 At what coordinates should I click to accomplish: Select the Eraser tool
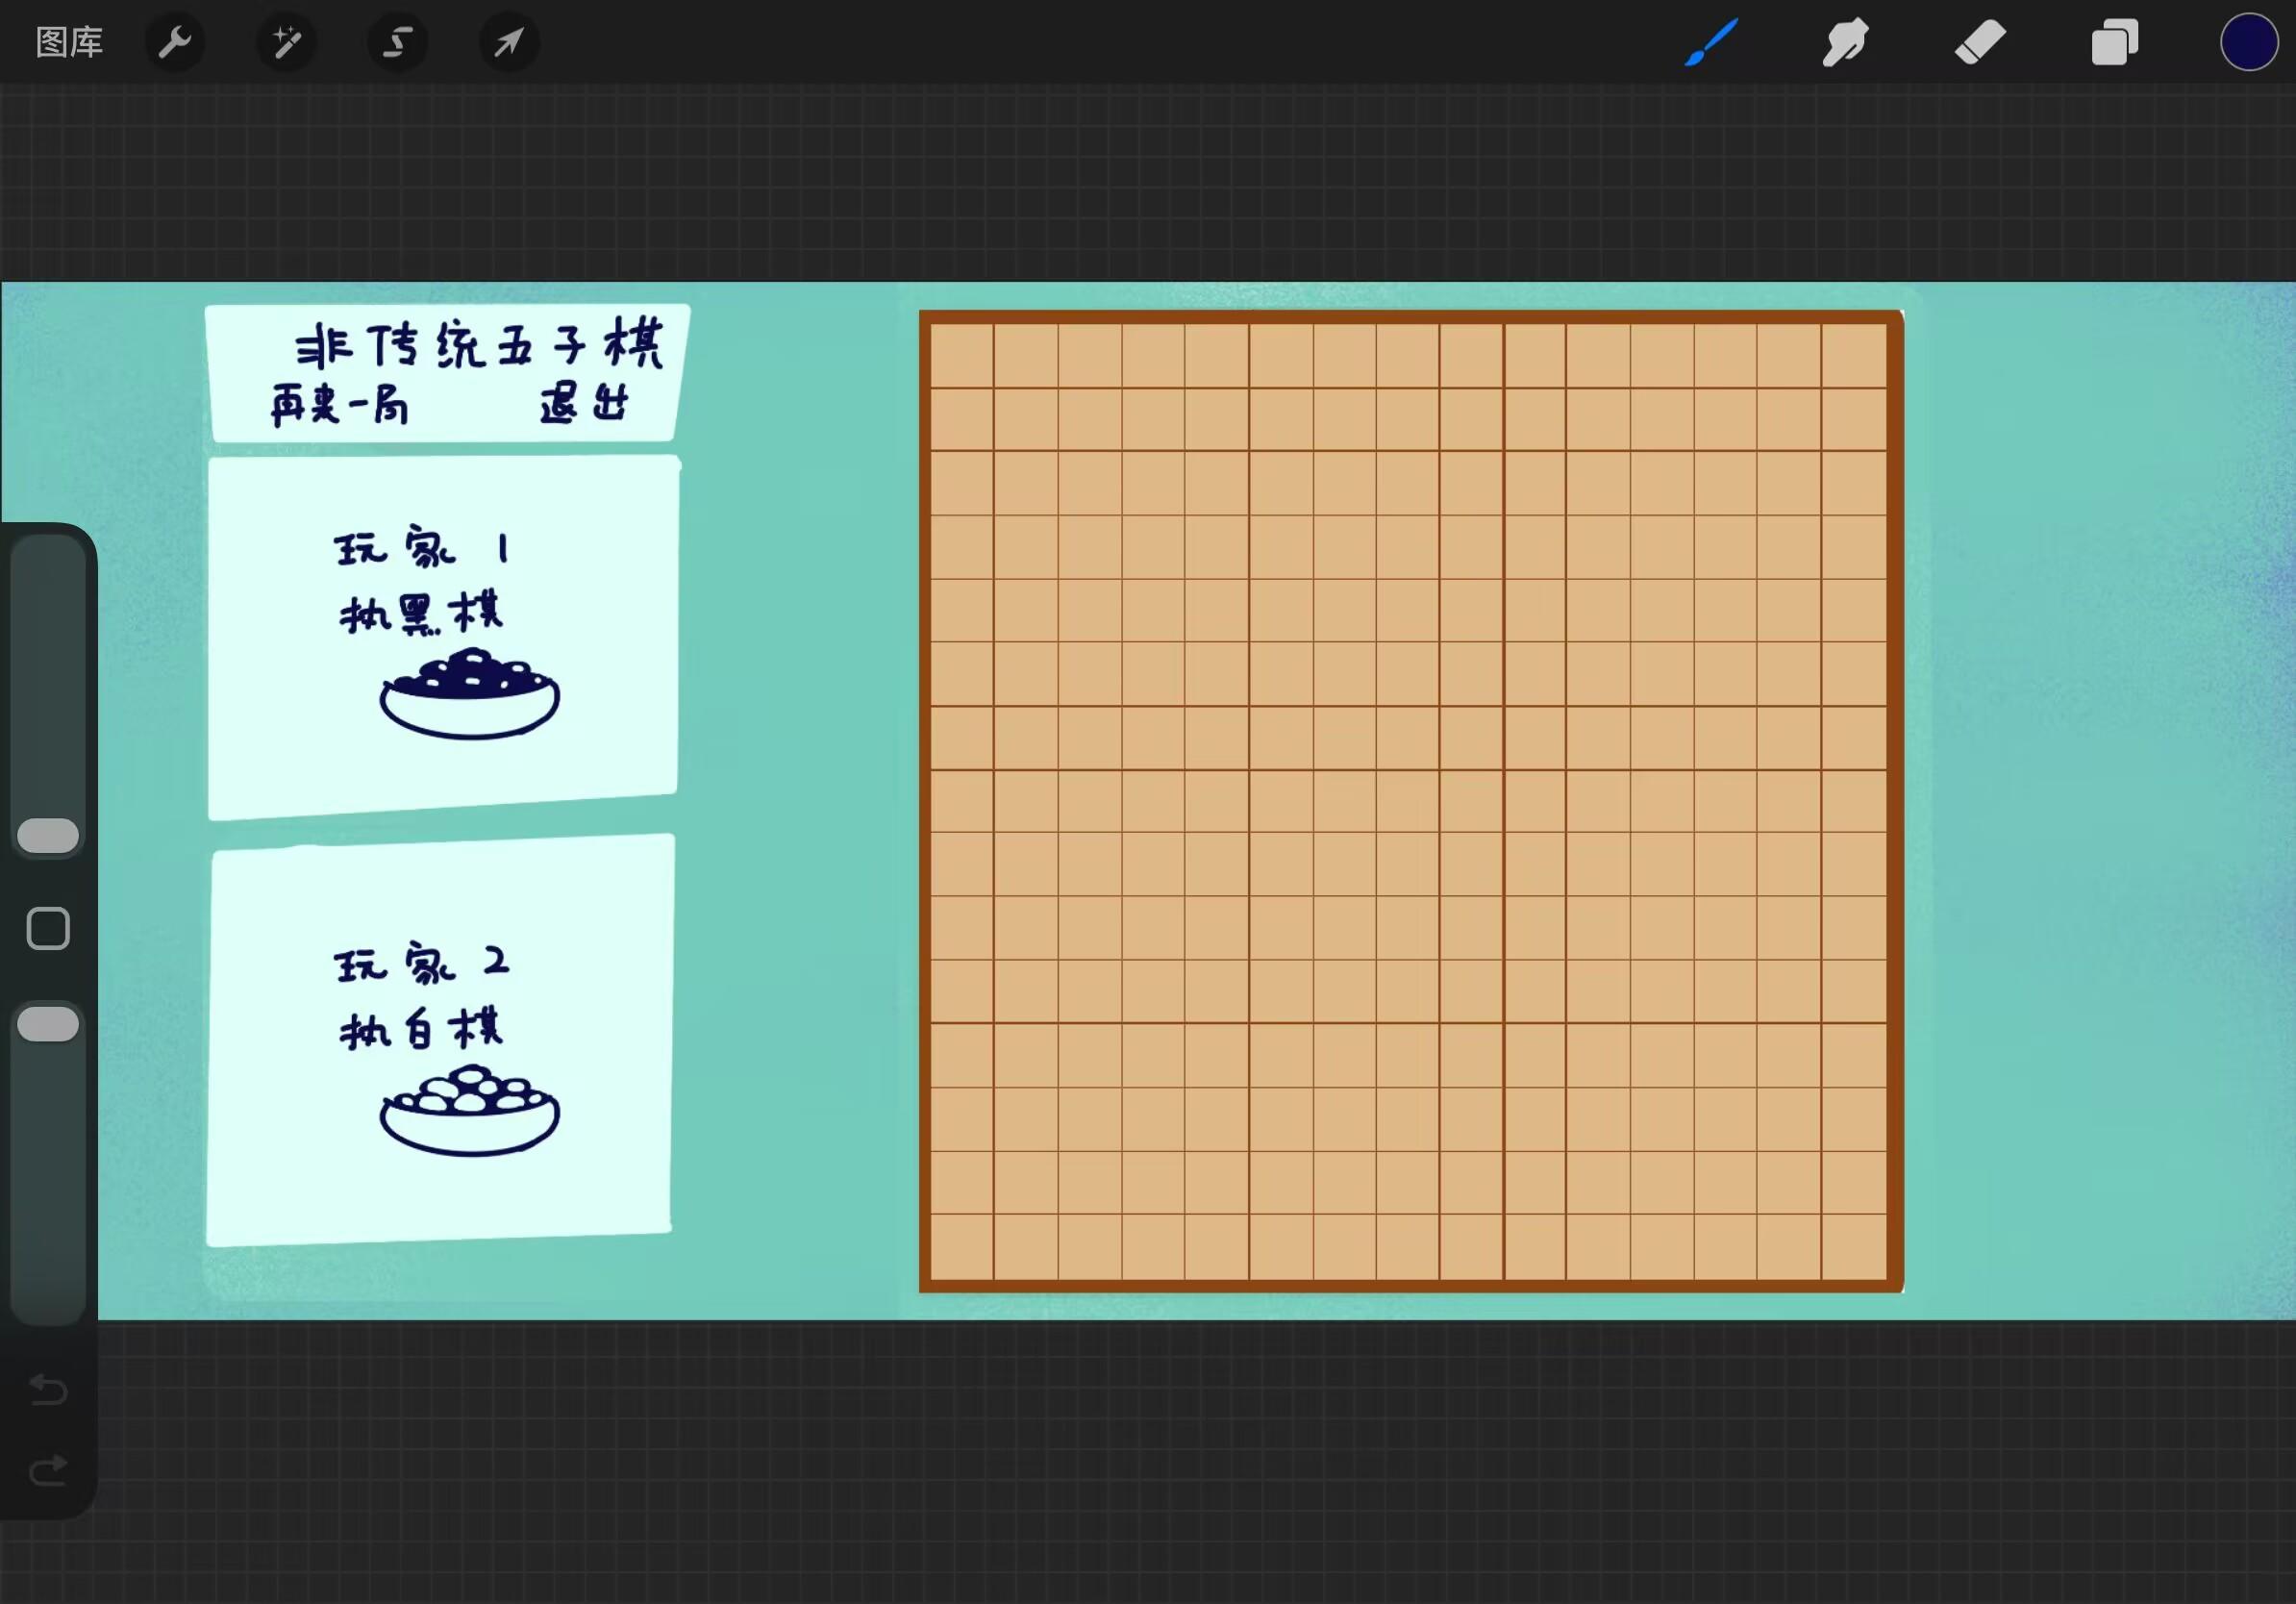coord(1980,42)
